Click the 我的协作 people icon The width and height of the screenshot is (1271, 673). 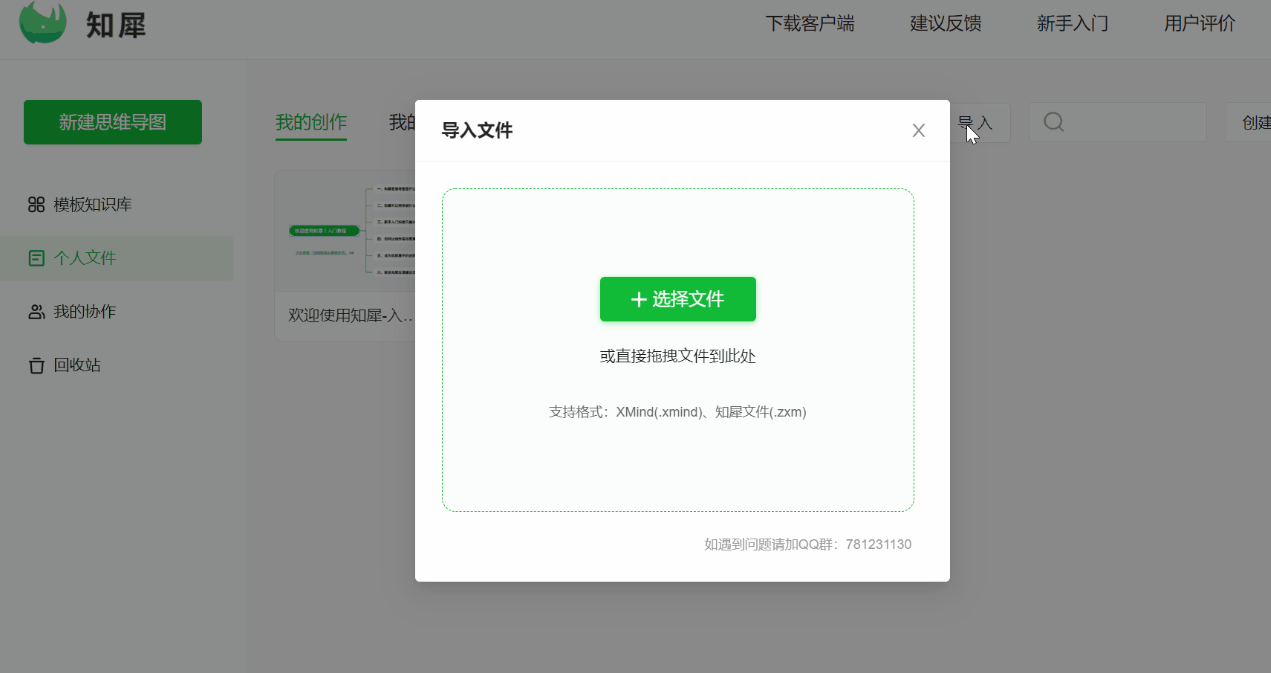pyautogui.click(x=36, y=312)
